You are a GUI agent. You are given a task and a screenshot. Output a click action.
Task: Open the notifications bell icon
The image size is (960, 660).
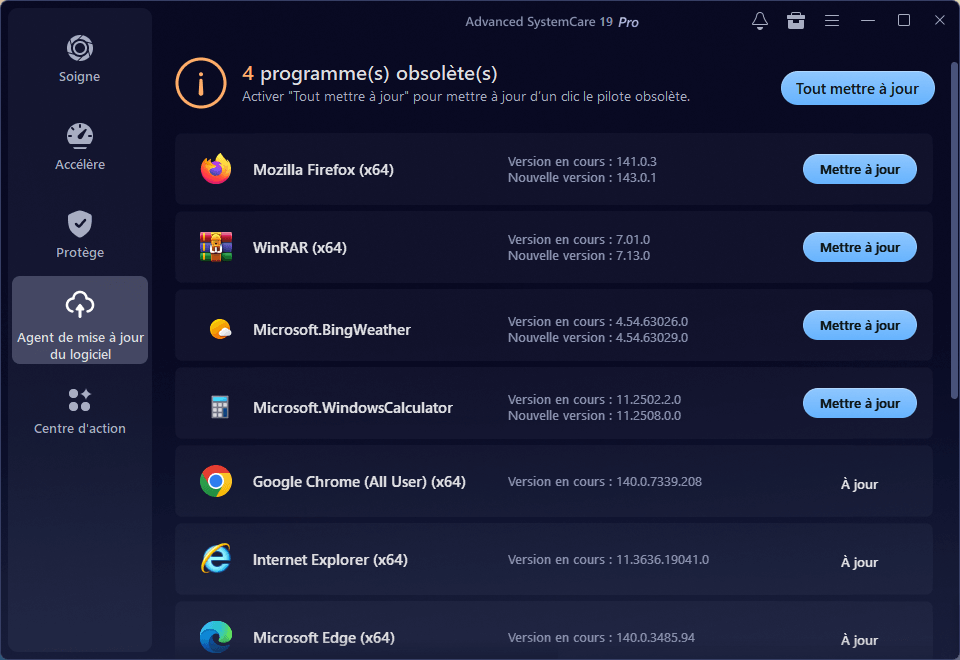pos(760,21)
